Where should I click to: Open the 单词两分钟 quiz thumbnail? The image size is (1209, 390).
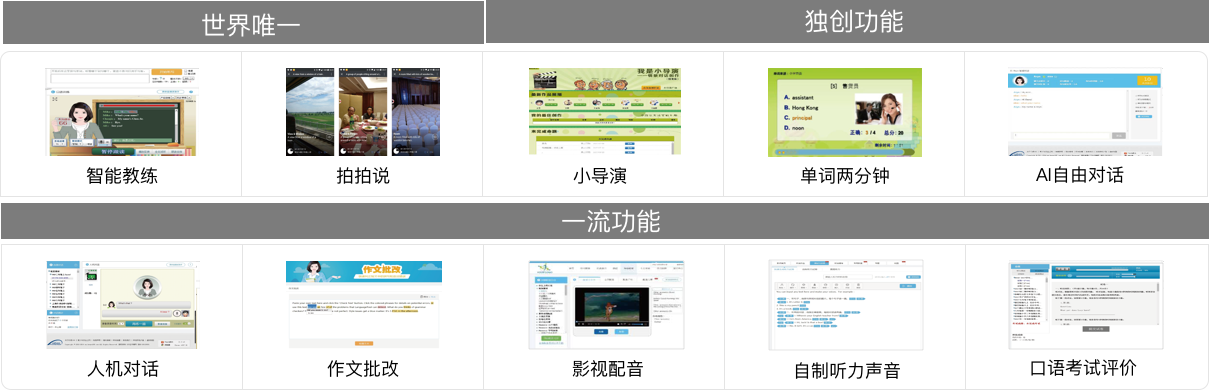[845, 112]
